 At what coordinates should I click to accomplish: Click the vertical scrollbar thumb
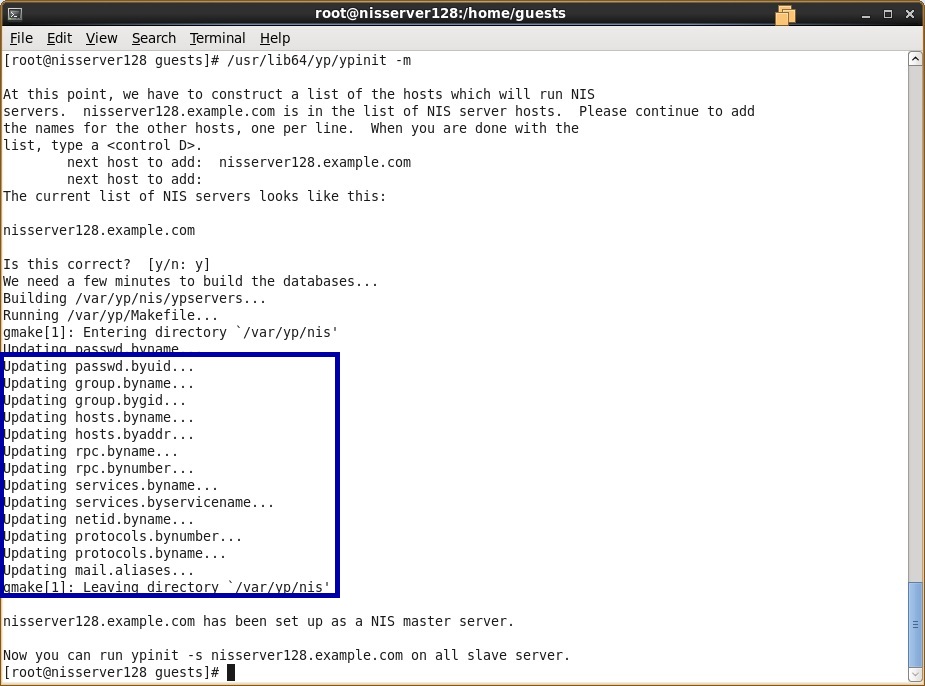[x=915, y=625]
